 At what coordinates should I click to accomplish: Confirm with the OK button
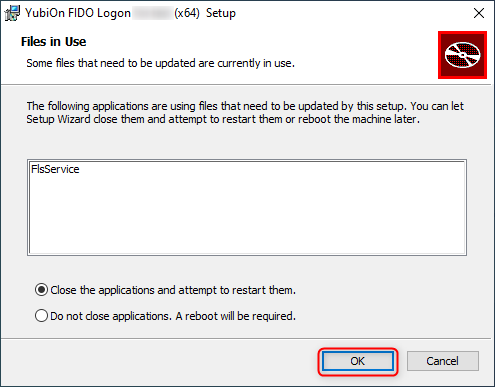(358, 361)
